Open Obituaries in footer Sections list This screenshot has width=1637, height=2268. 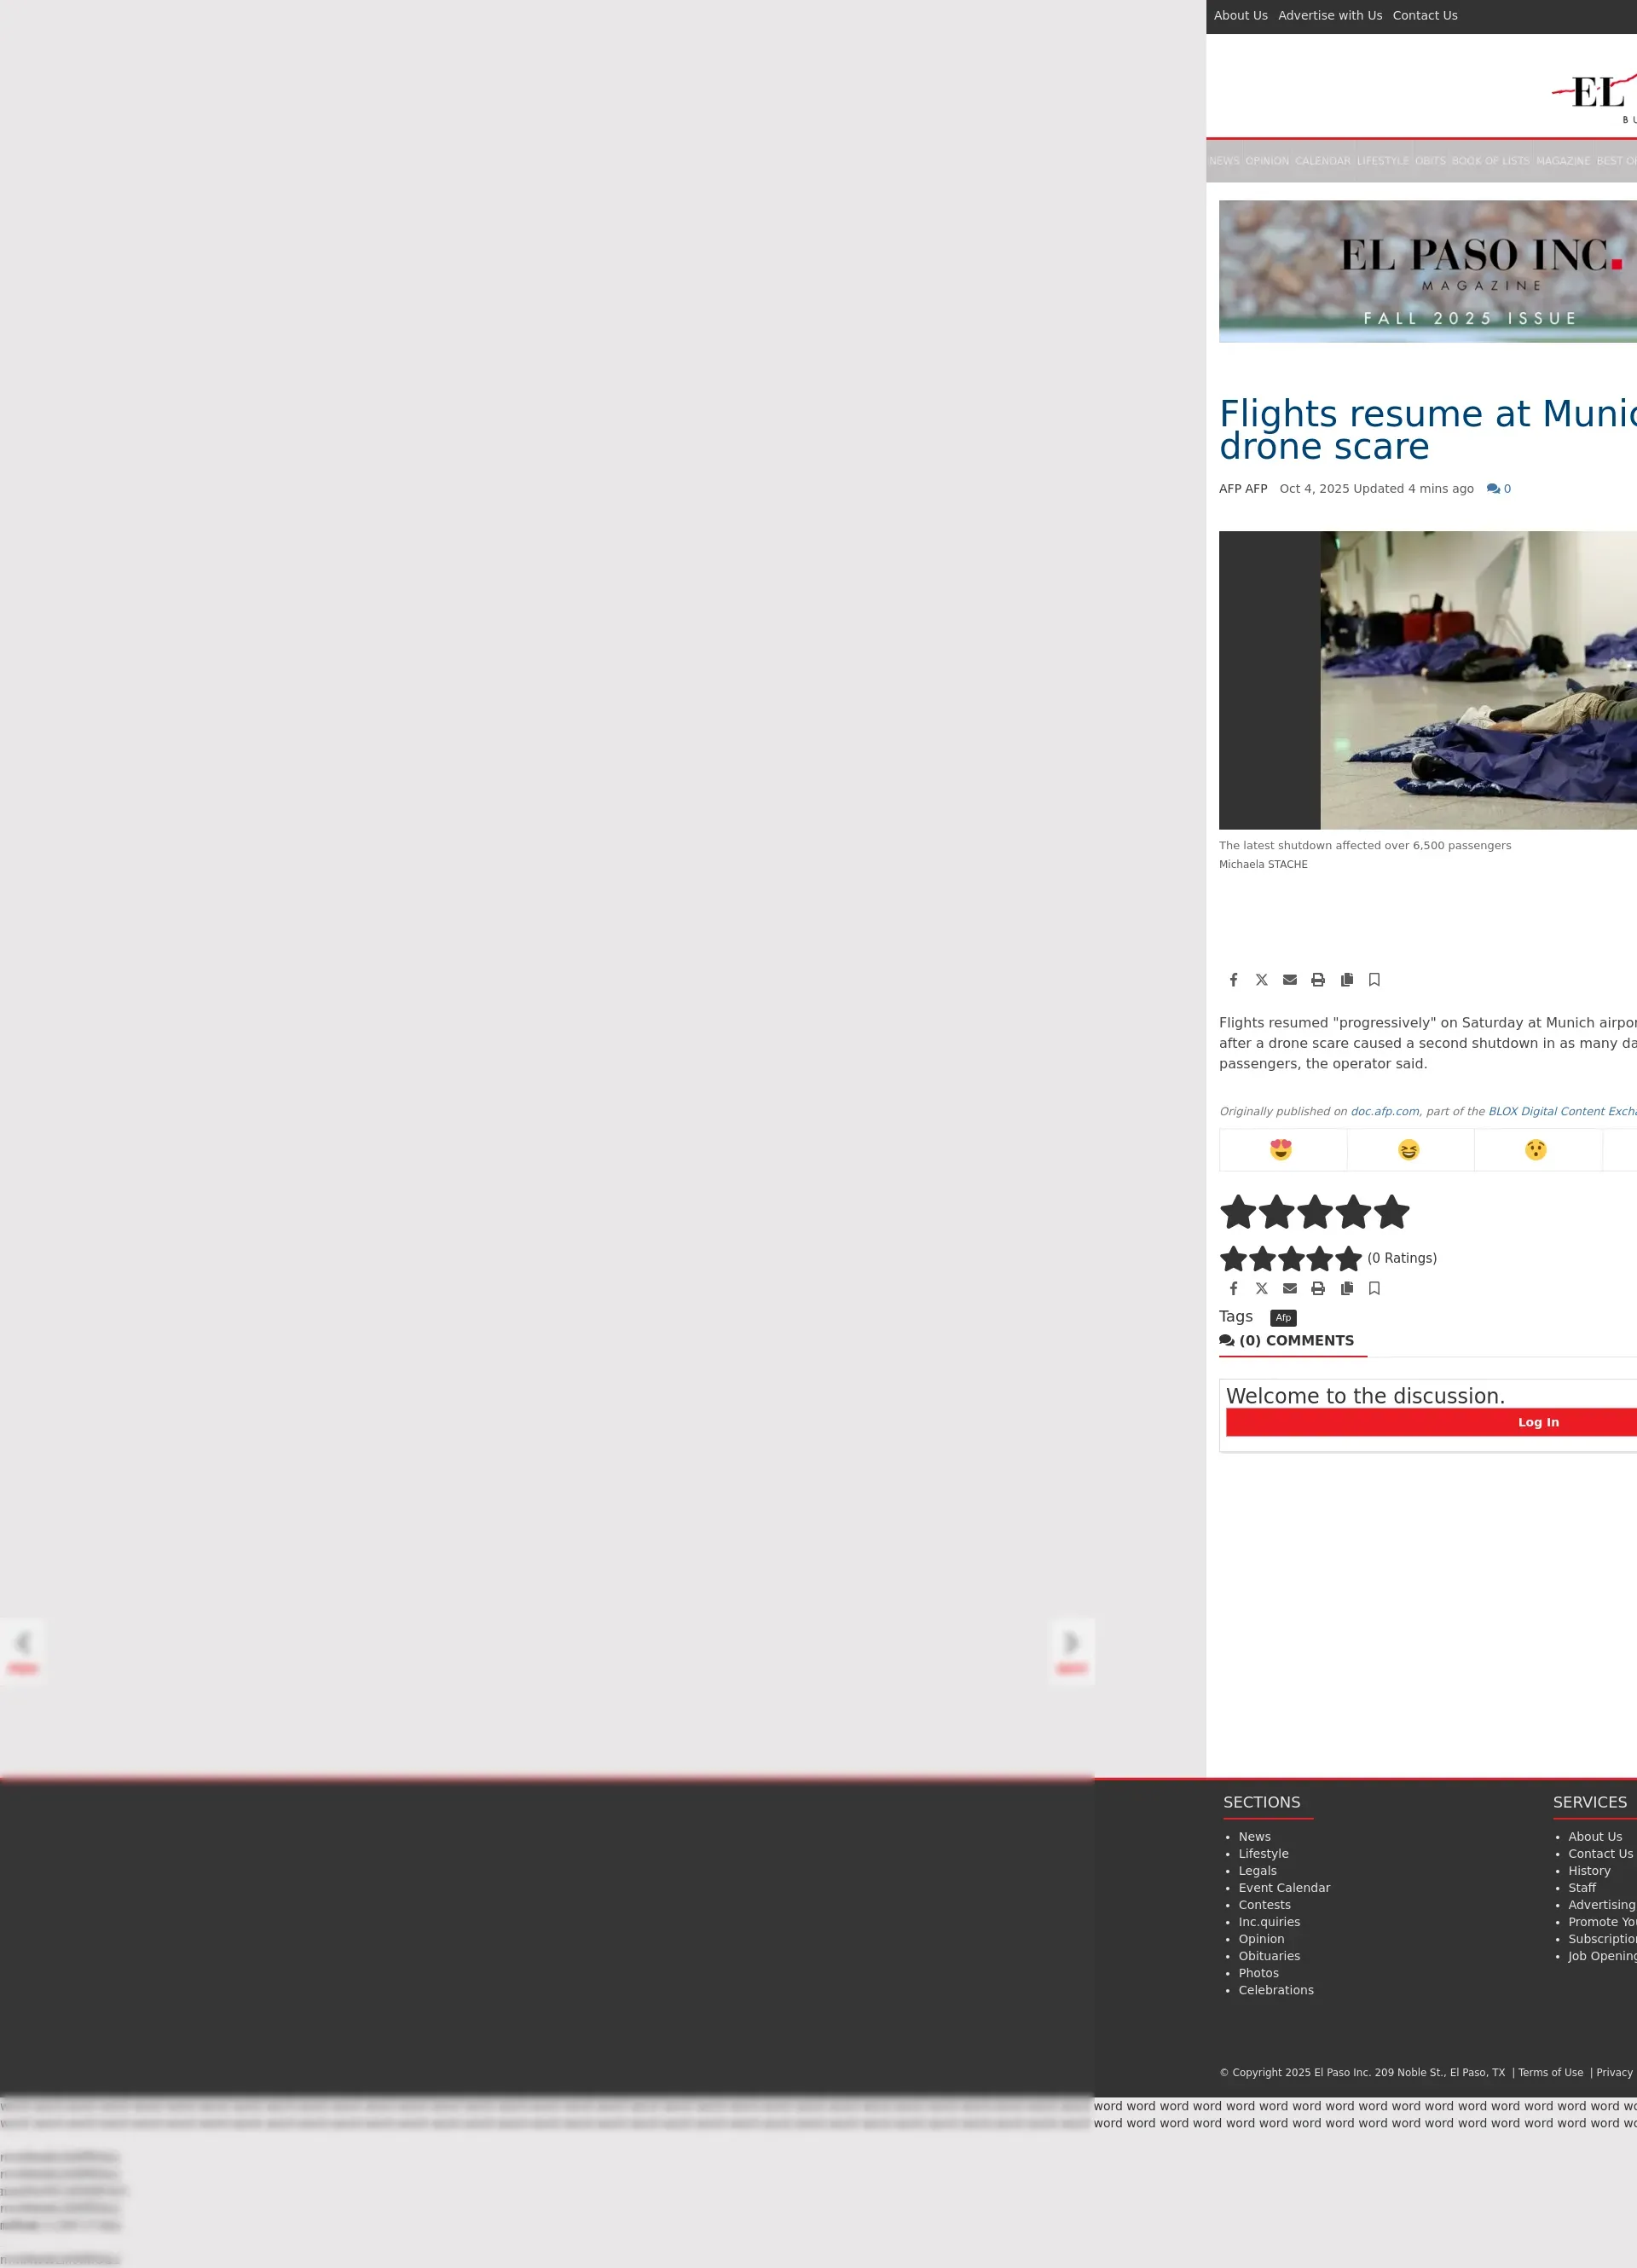point(1269,1956)
